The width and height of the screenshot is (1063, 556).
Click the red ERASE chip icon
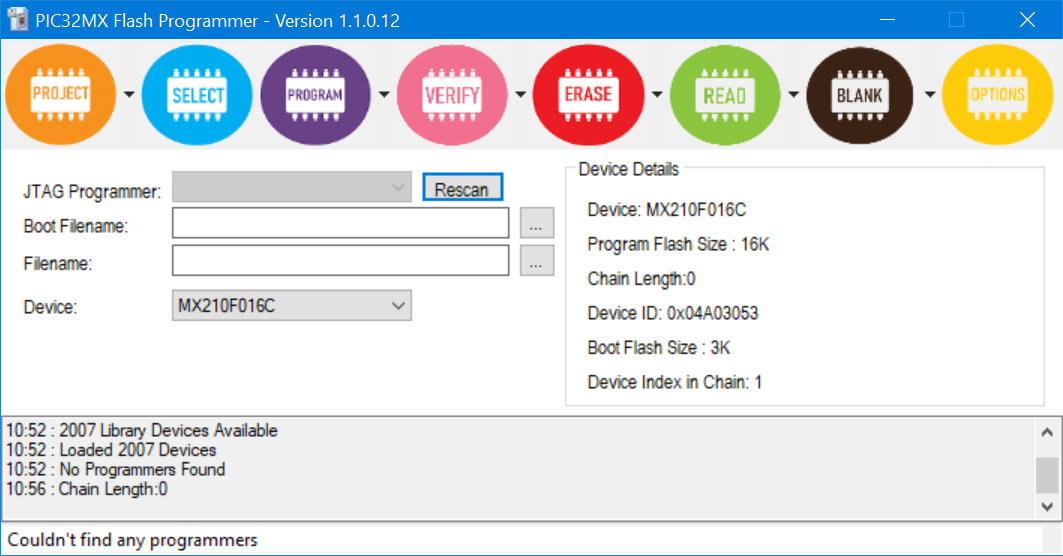[587, 95]
